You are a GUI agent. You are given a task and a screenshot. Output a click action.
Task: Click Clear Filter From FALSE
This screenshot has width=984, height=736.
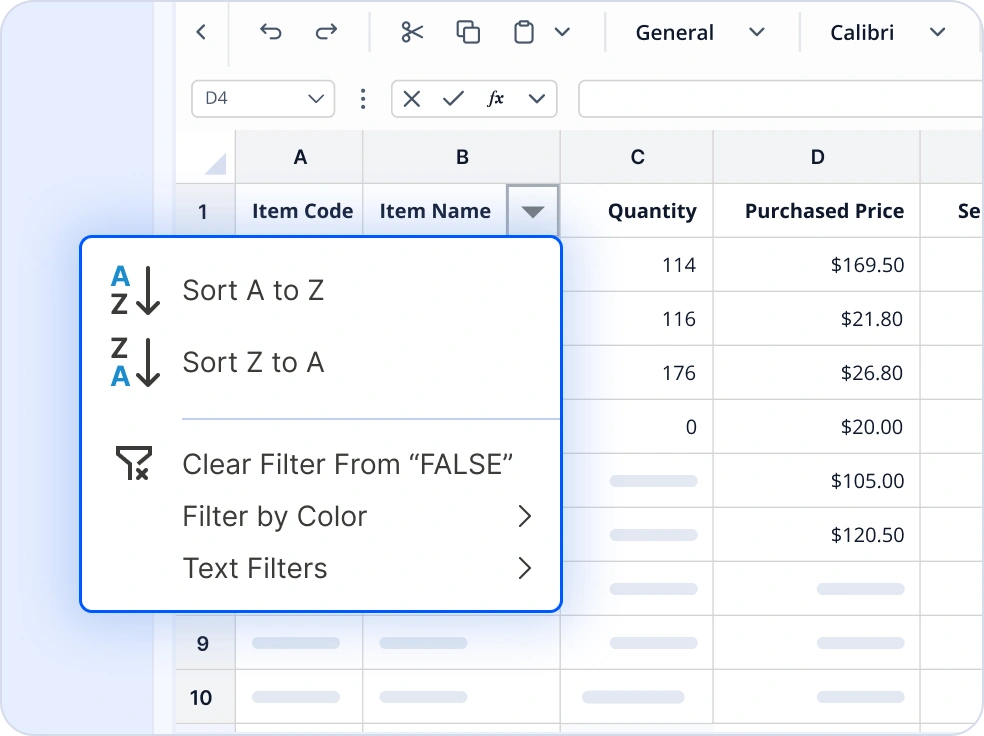(x=347, y=464)
